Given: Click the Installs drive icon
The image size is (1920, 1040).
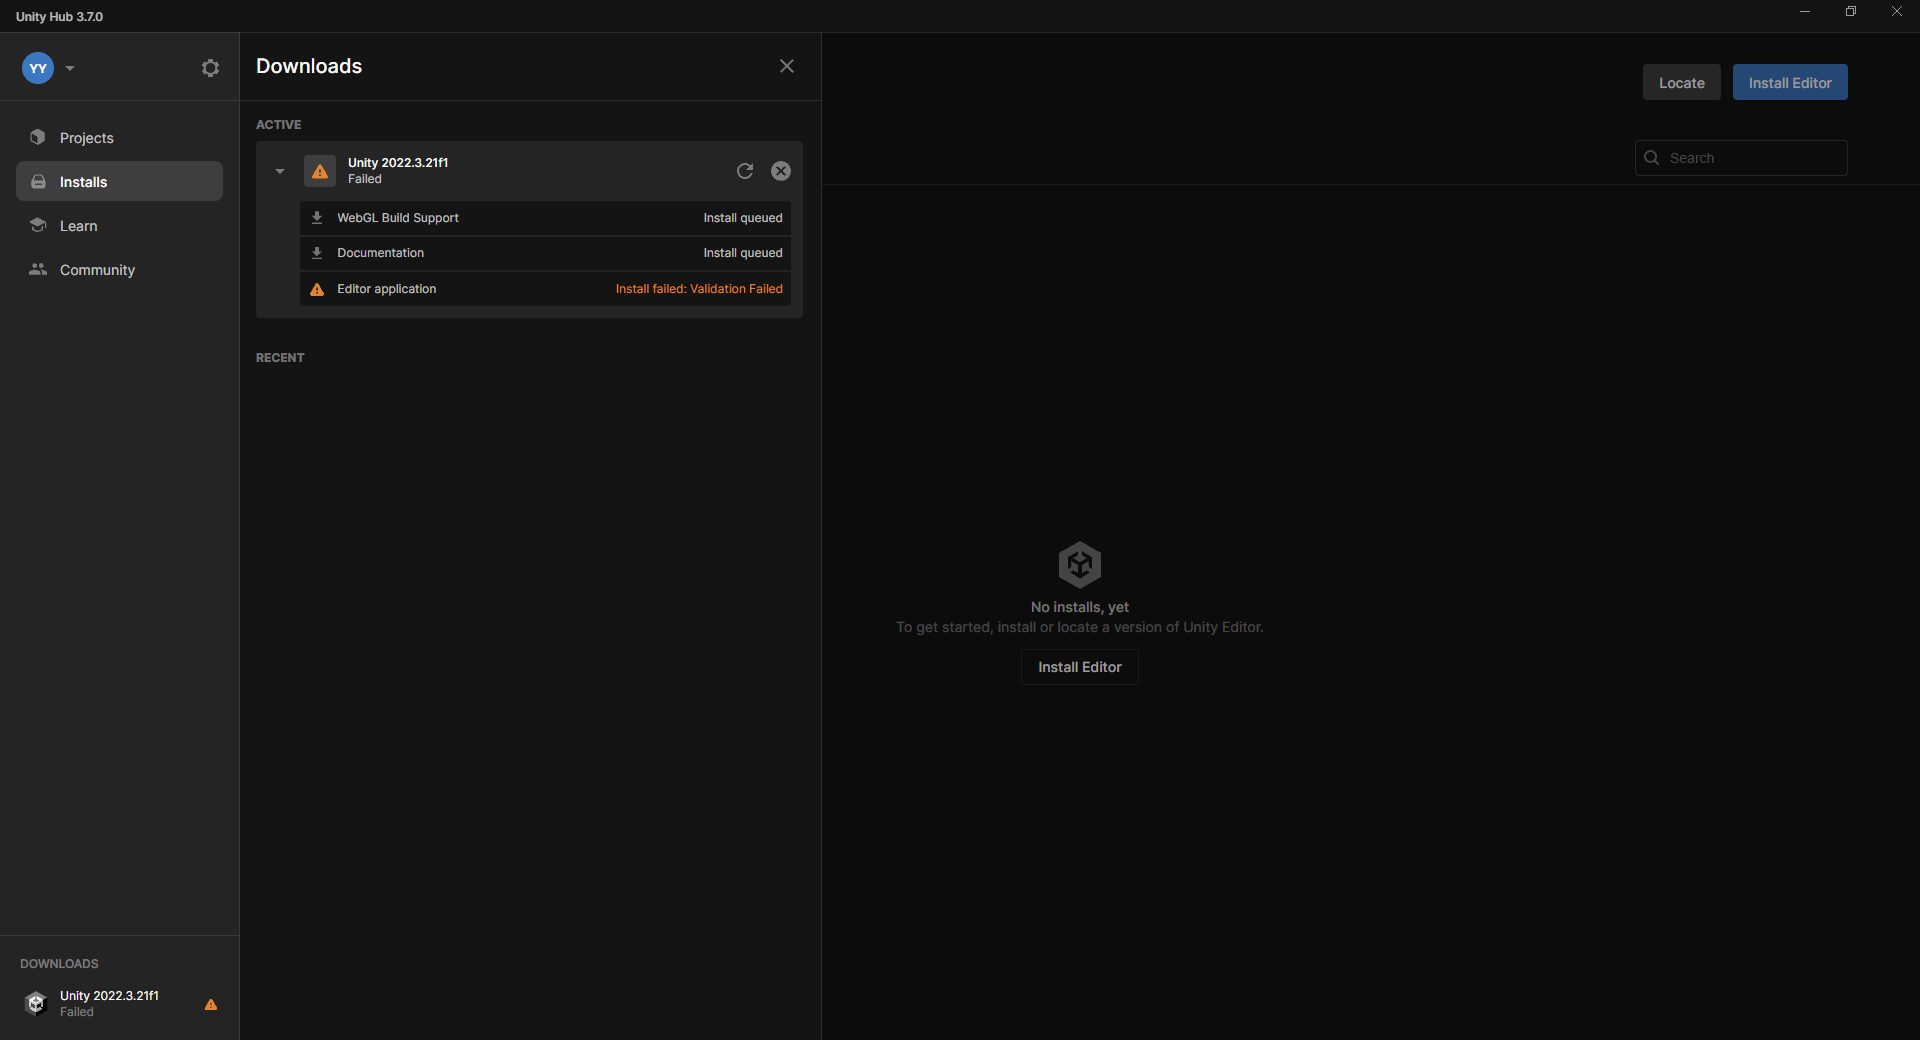Looking at the screenshot, I should tap(38, 182).
